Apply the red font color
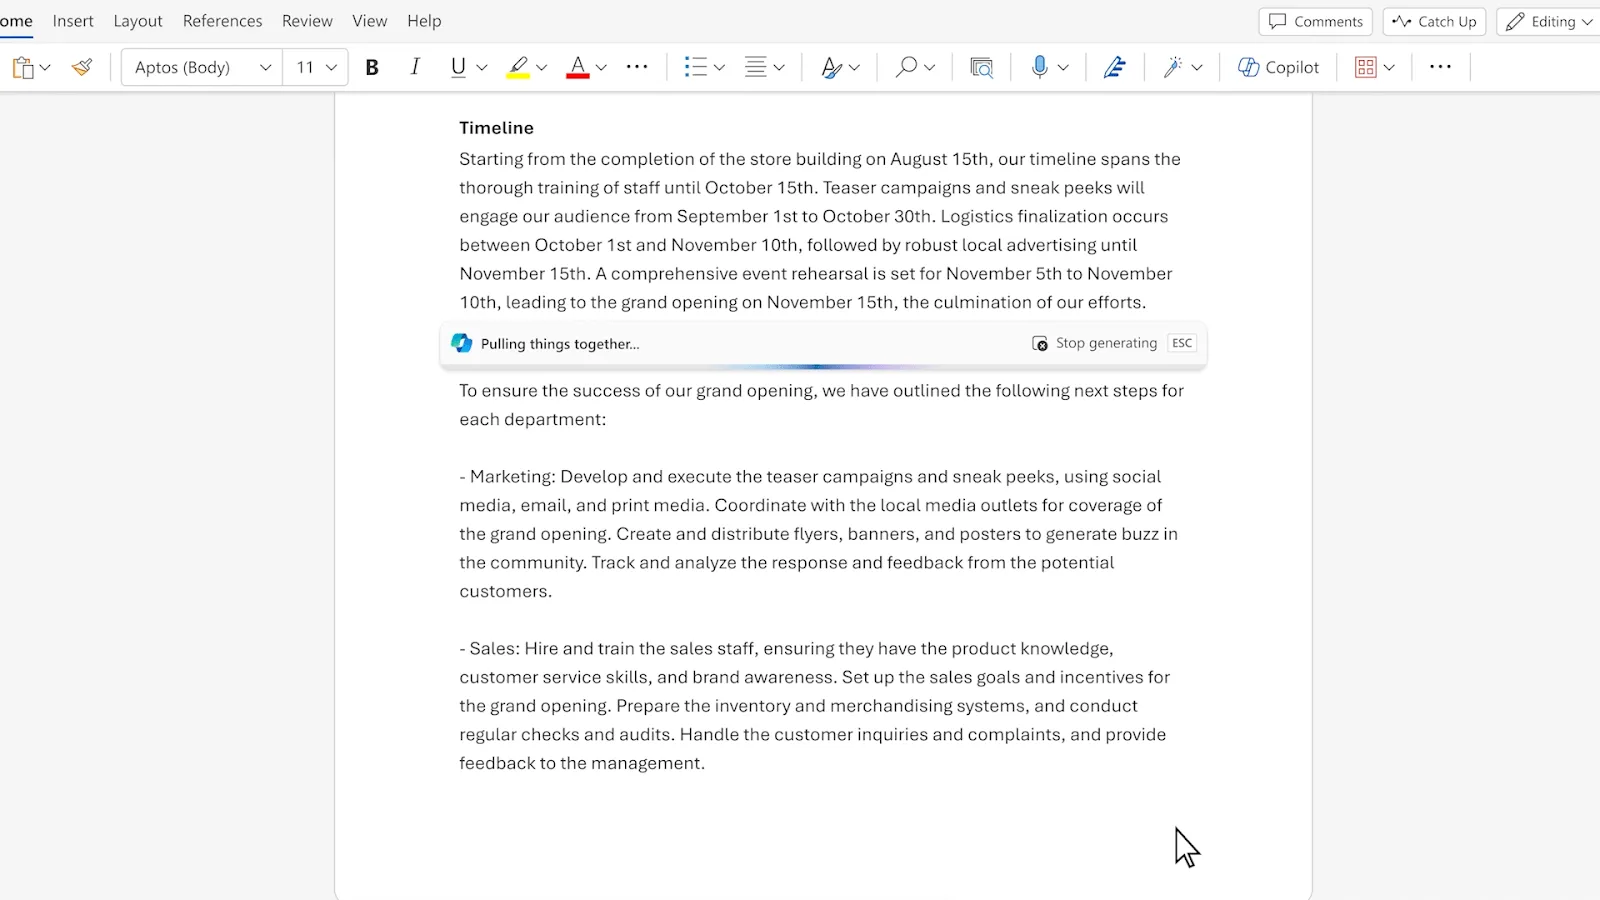Viewport: 1600px width, 900px height. point(578,67)
